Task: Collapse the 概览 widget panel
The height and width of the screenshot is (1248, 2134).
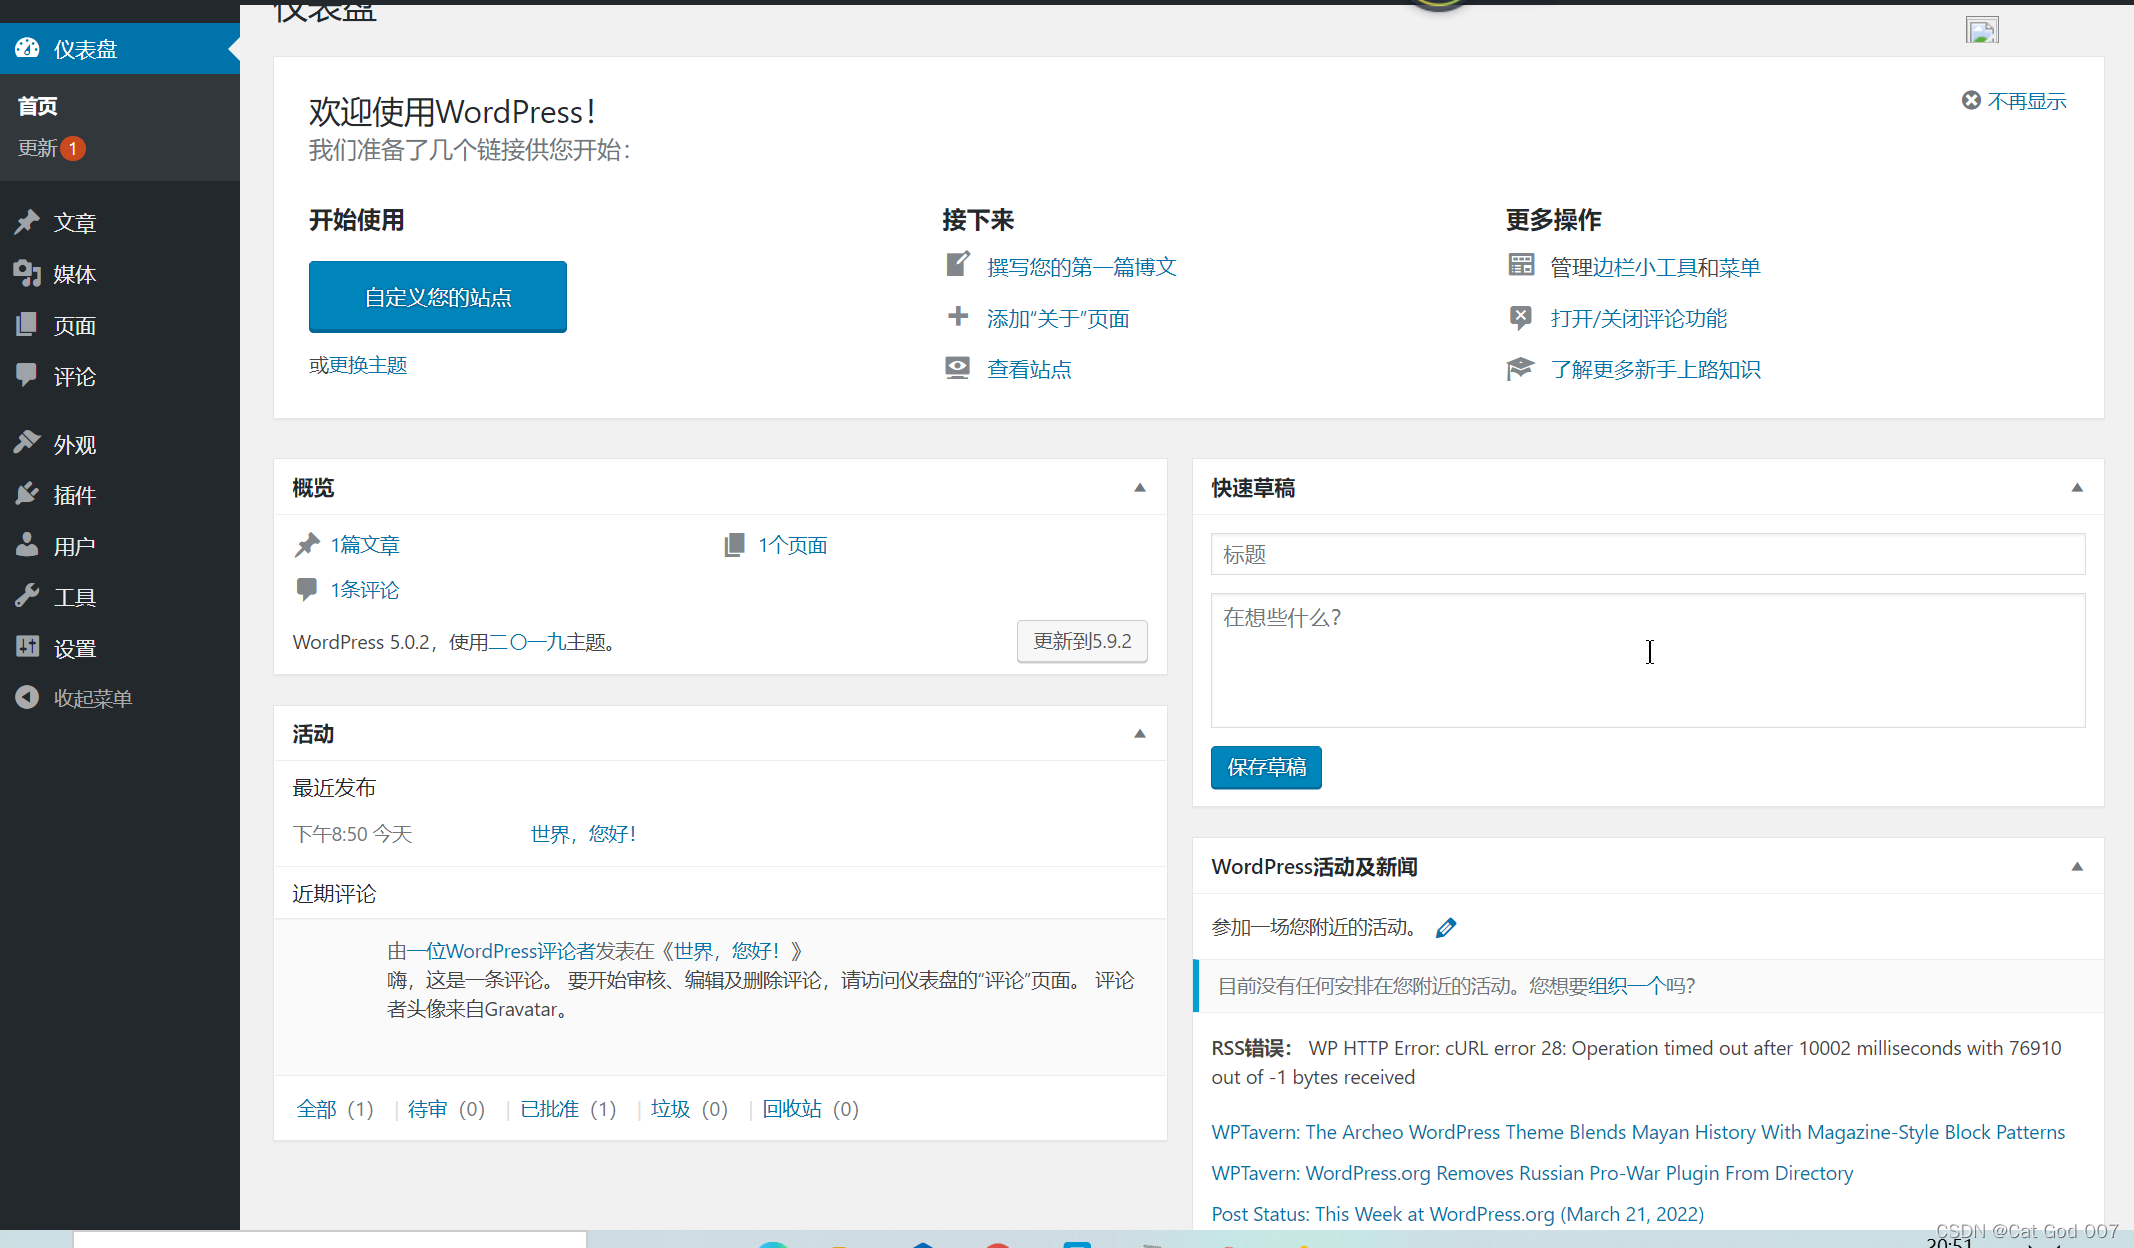Action: pyautogui.click(x=1139, y=488)
